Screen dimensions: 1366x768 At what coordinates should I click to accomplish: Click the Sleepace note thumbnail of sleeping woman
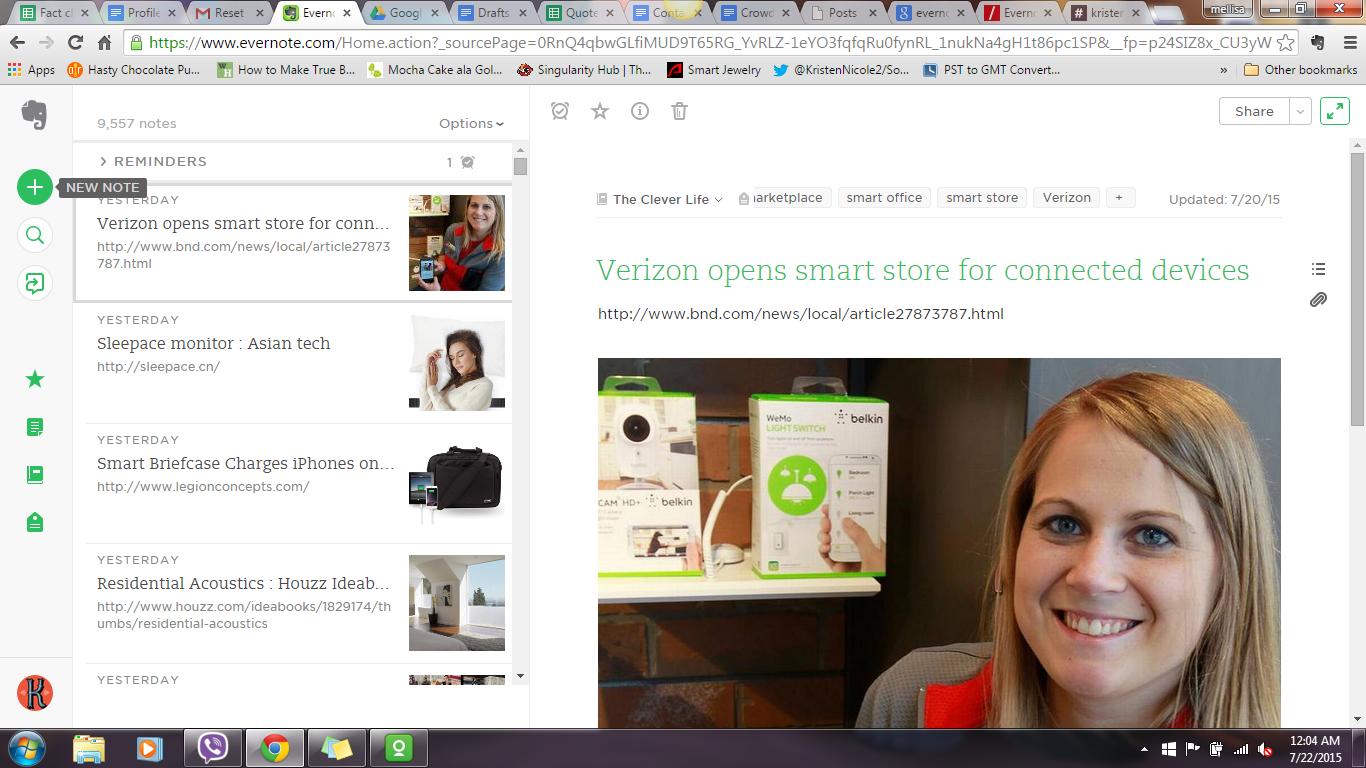click(x=457, y=362)
